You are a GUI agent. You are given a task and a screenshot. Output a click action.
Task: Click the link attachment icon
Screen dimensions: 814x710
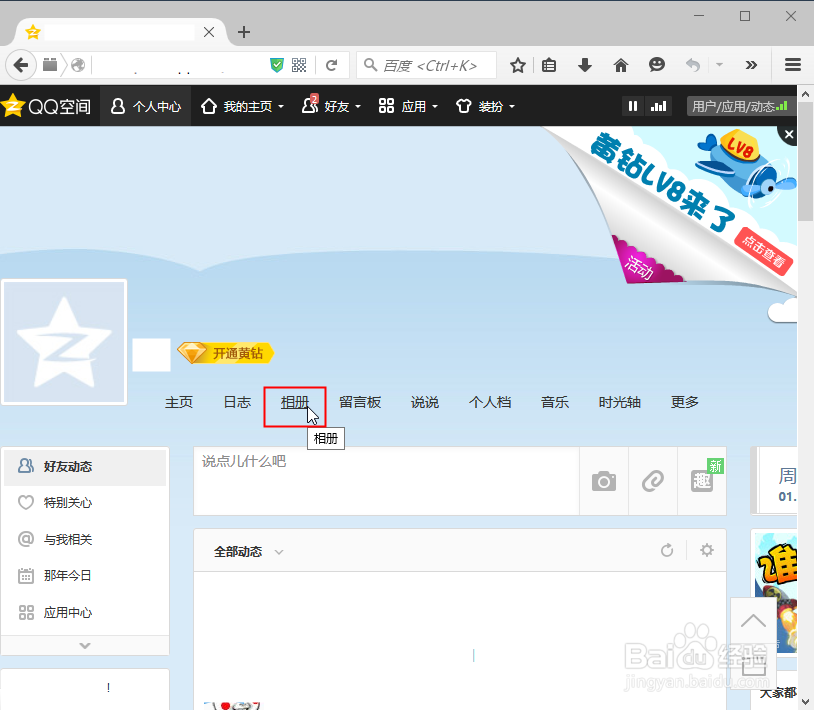(x=653, y=481)
